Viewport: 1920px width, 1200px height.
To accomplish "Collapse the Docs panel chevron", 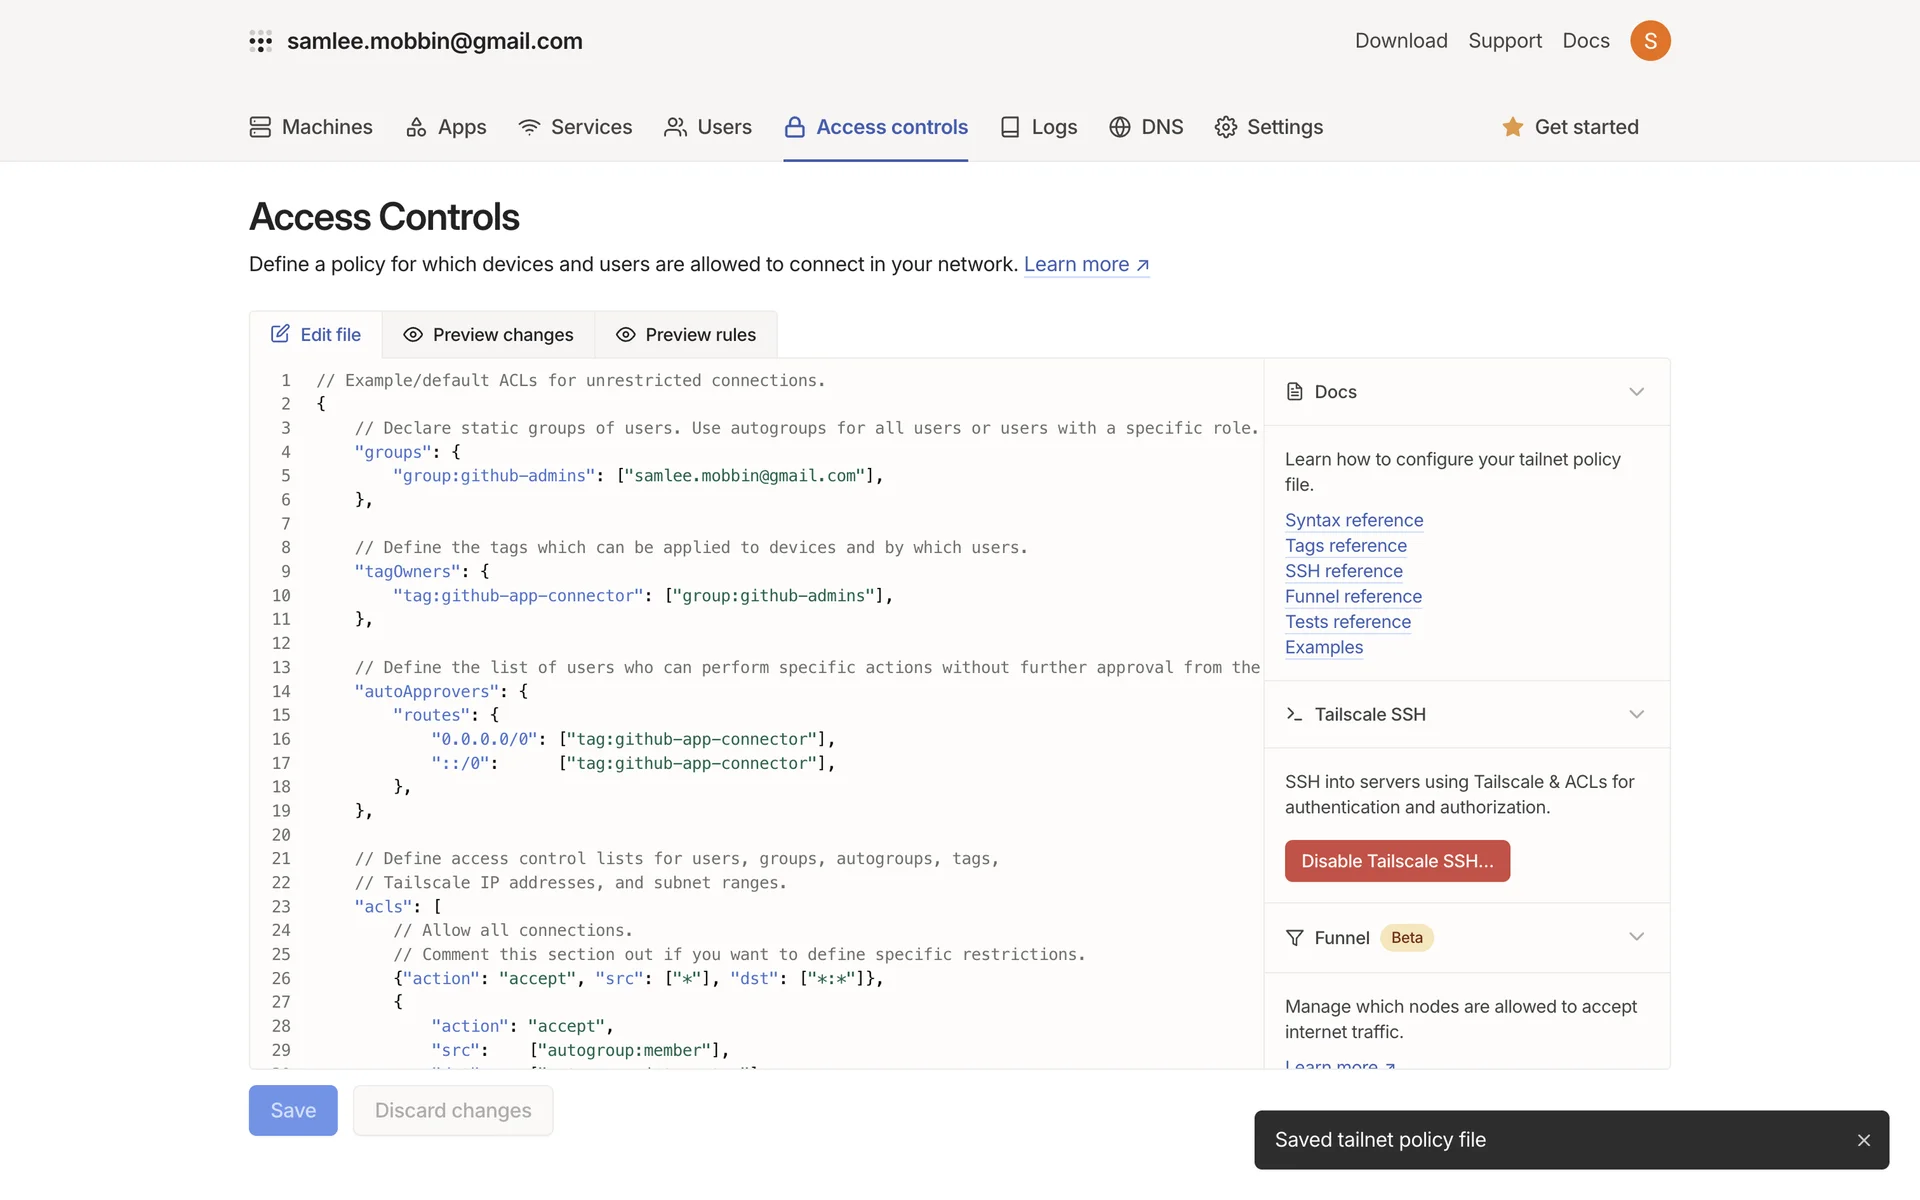I will click(x=1636, y=392).
